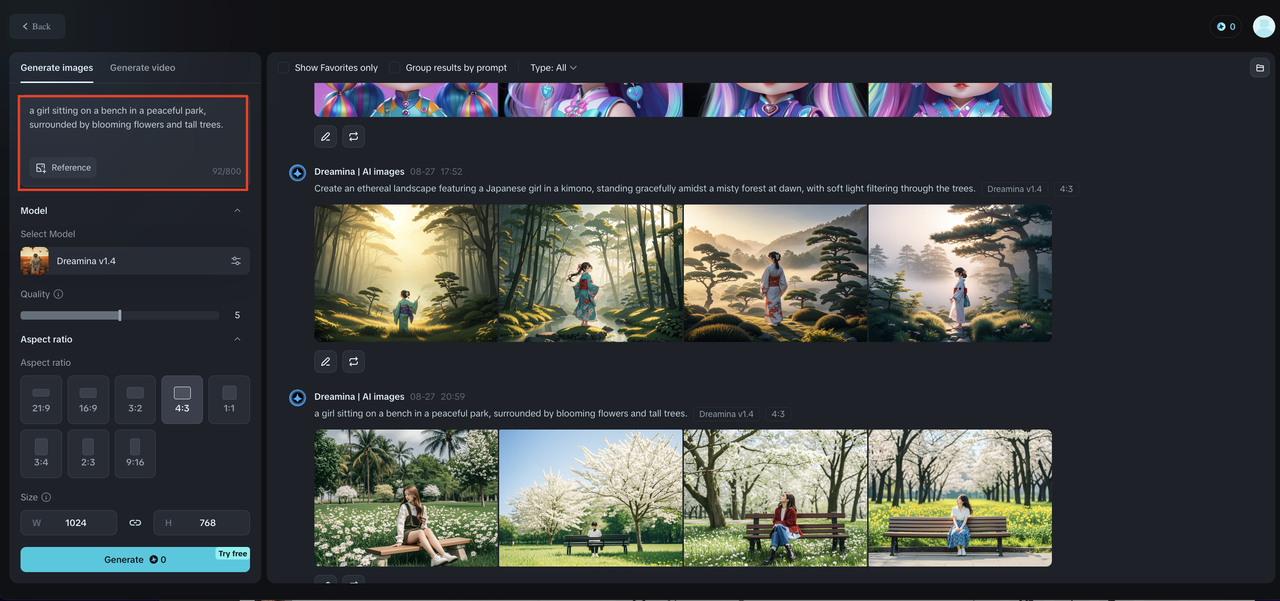Viewport: 1280px width, 601px height.
Task: Click the 92/800 character counter
Action: pos(226,172)
